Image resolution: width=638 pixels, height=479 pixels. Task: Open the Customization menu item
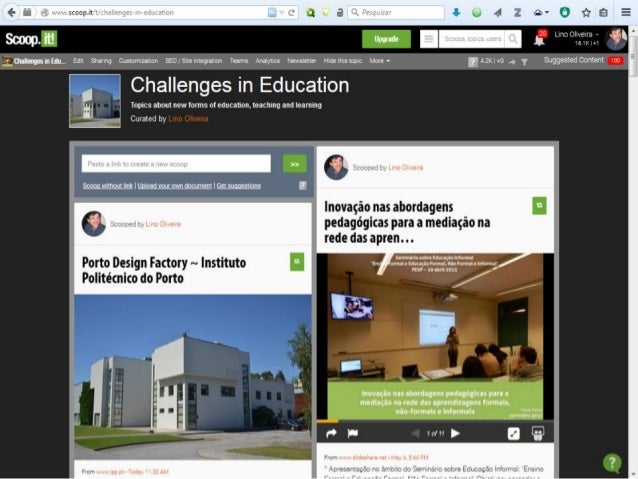138,61
